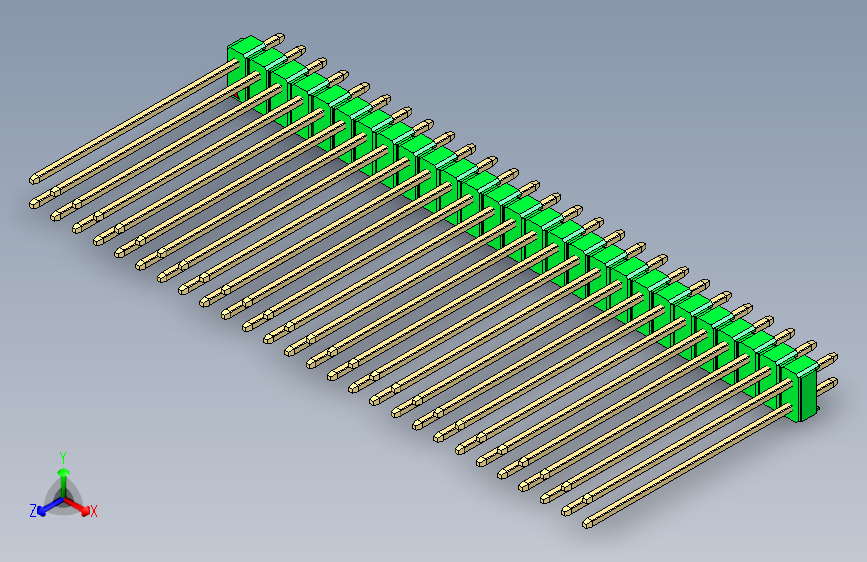867x562 pixels.
Task: Click the red X axis arrow of triad
Action: click(77, 506)
